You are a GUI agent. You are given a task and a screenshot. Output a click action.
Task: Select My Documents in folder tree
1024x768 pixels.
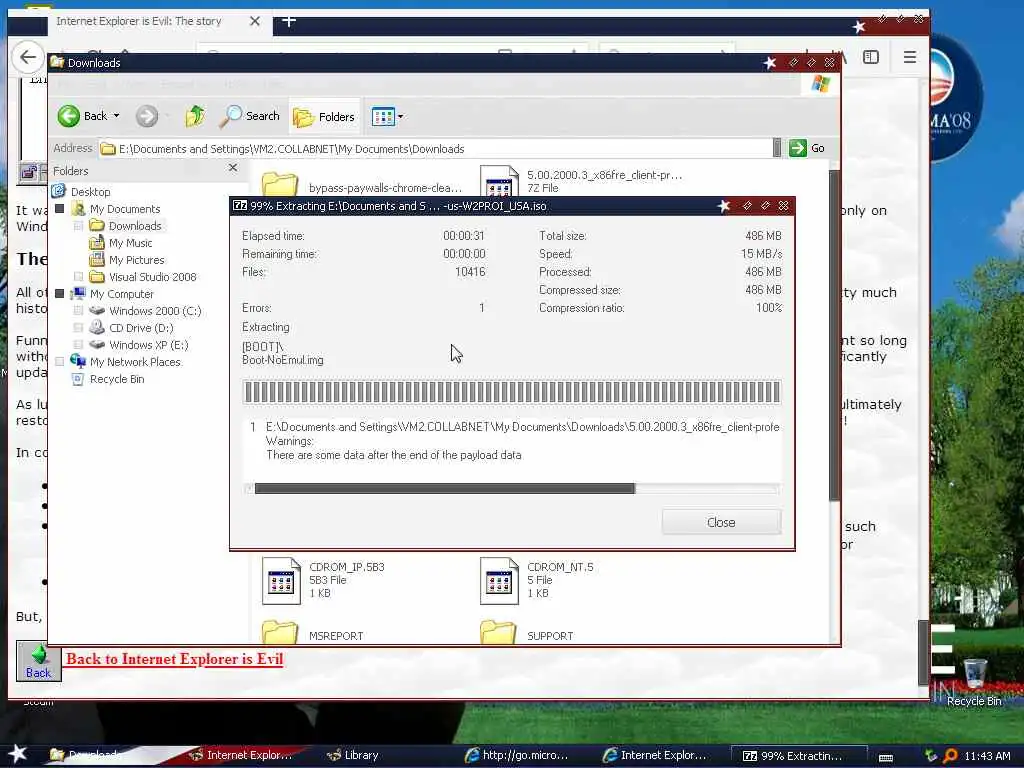pyautogui.click(x=125, y=209)
